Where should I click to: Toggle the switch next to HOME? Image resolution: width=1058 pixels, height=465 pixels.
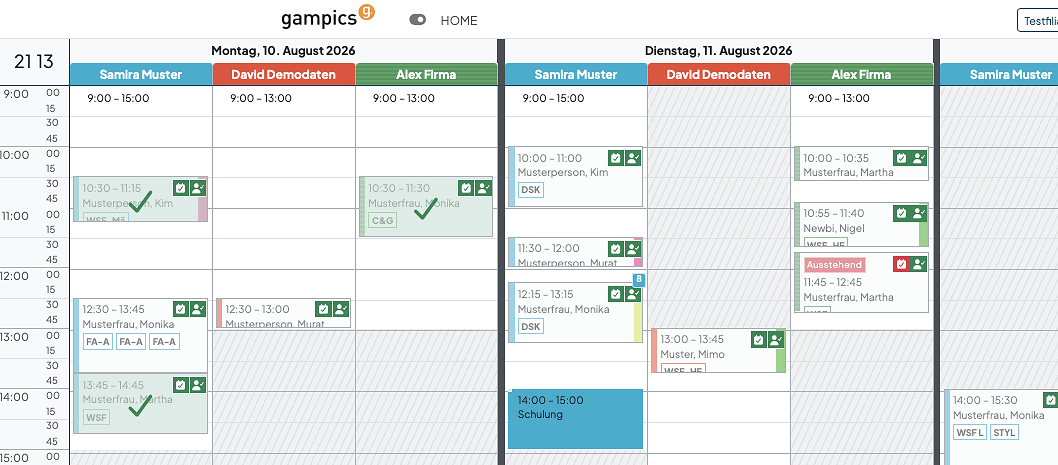(x=418, y=20)
